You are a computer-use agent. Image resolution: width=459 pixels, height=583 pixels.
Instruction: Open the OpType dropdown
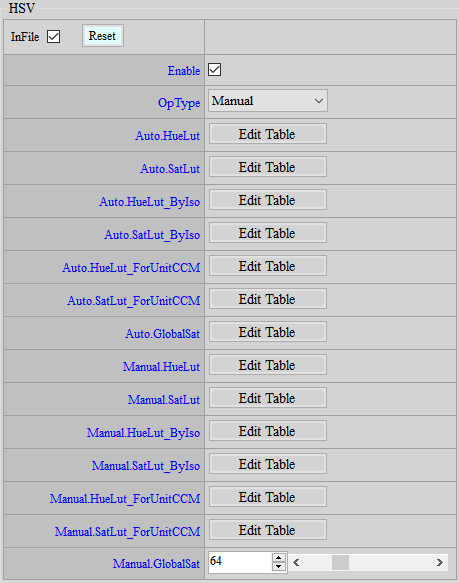268,100
